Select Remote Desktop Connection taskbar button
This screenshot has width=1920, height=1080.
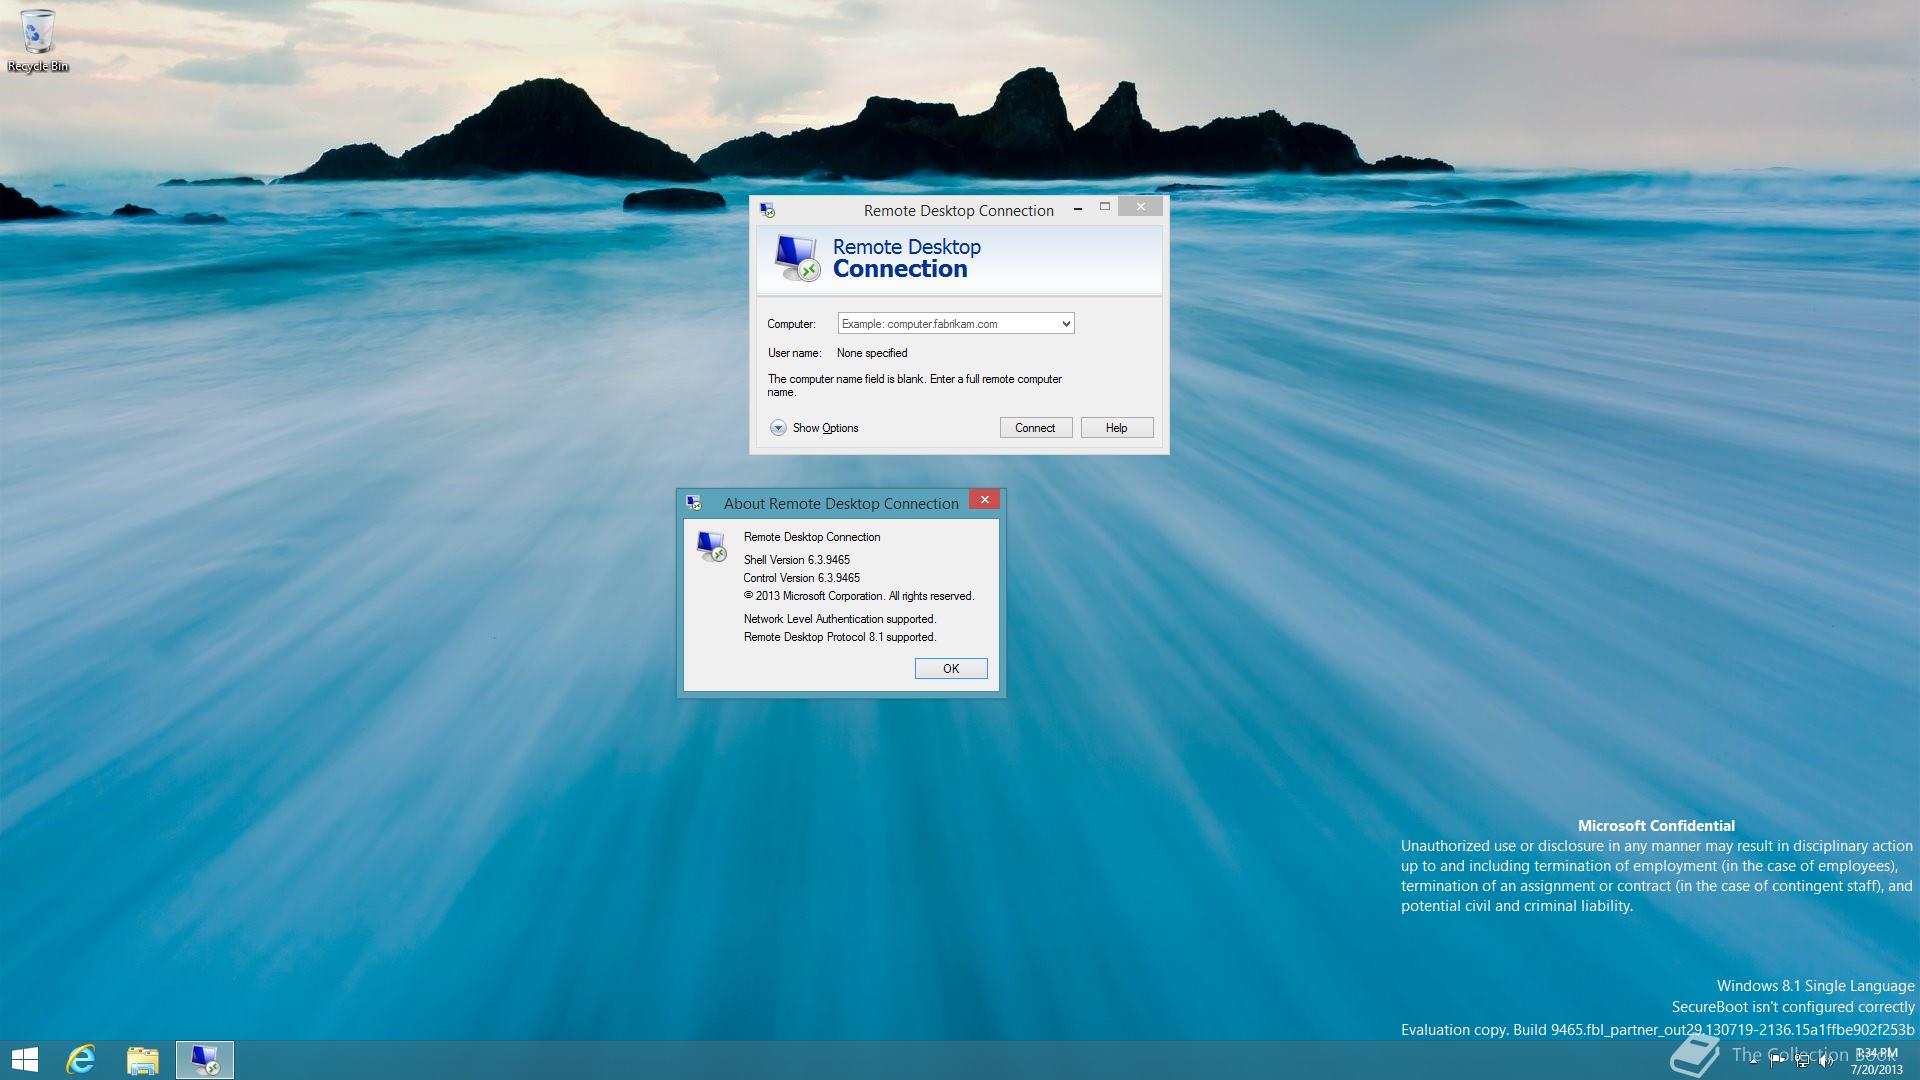[x=205, y=1060]
